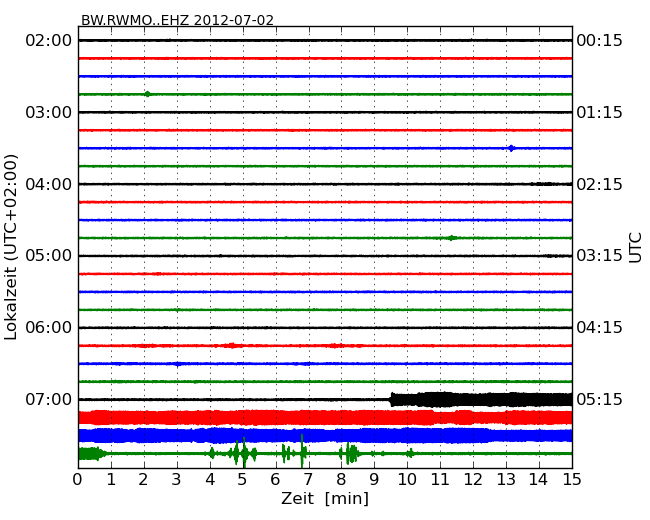This screenshot has width=650, height=520.
Task: Pick the 15 minute tick label
Action: tap(572, 480)
